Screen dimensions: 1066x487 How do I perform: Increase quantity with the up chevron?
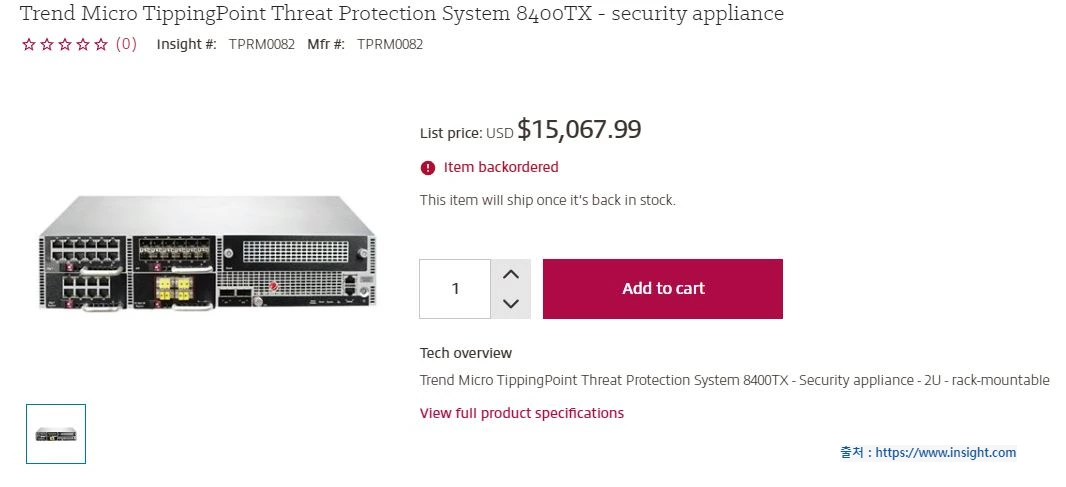click(510, 274)
